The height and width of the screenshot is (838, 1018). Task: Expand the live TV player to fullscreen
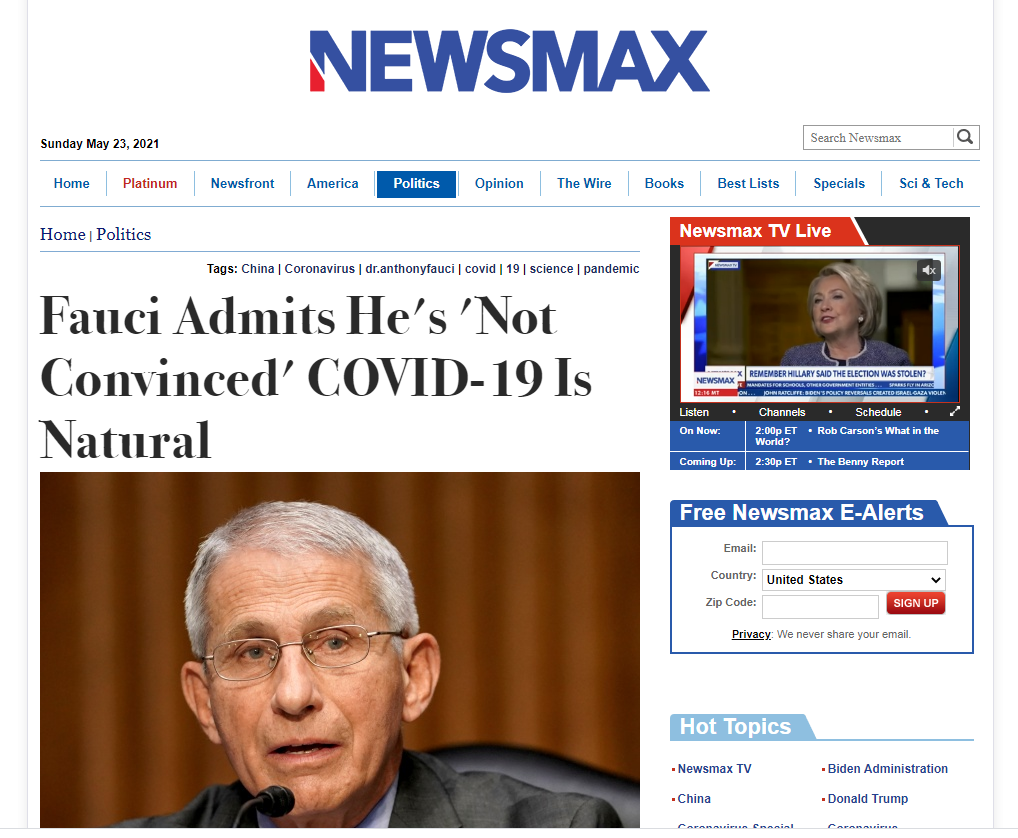tap(954, 412)
